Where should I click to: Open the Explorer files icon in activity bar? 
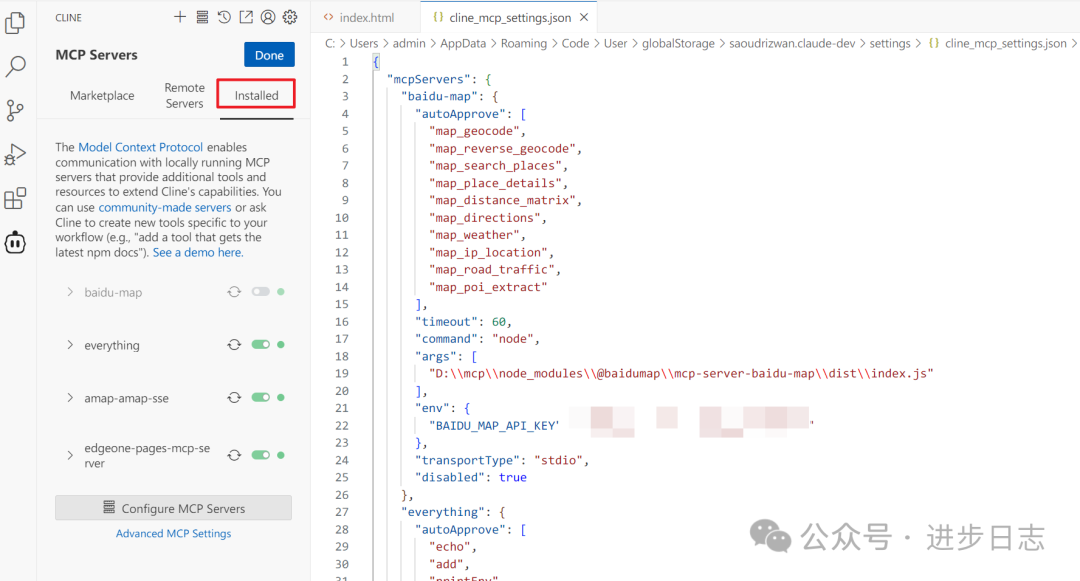click(x=15, y=23)
